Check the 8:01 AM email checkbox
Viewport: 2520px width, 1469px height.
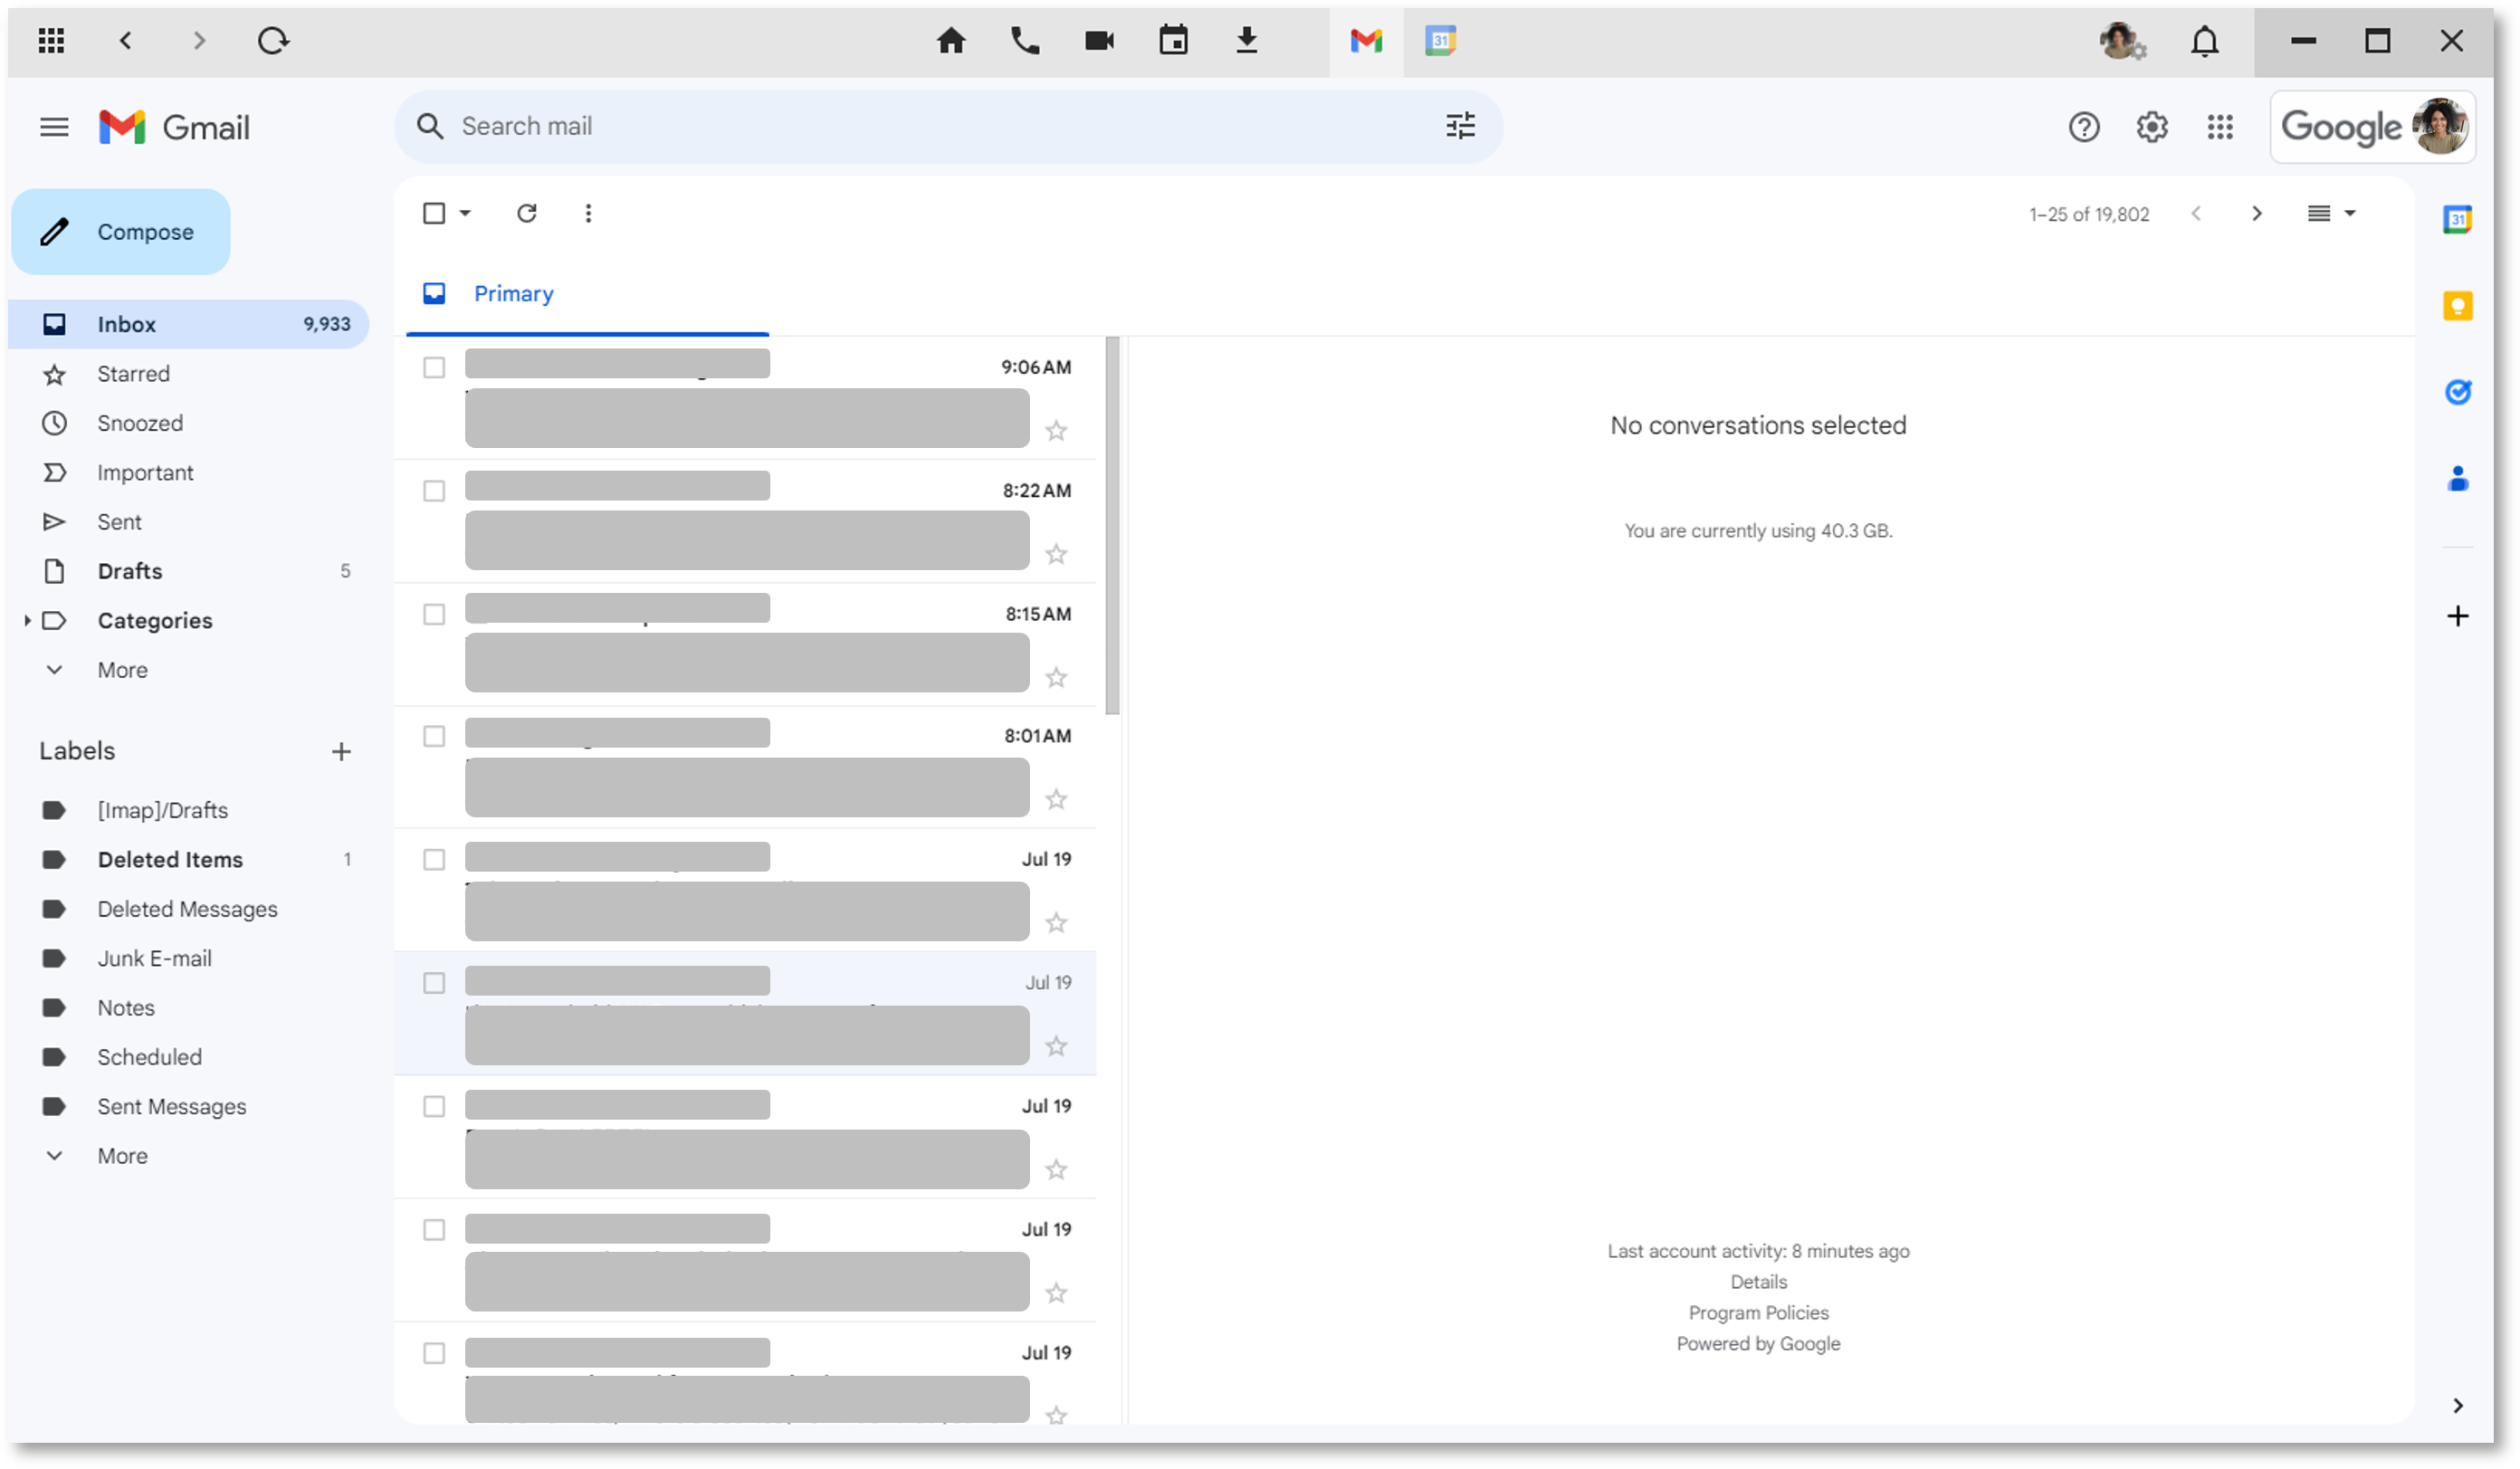coord(434,737)
